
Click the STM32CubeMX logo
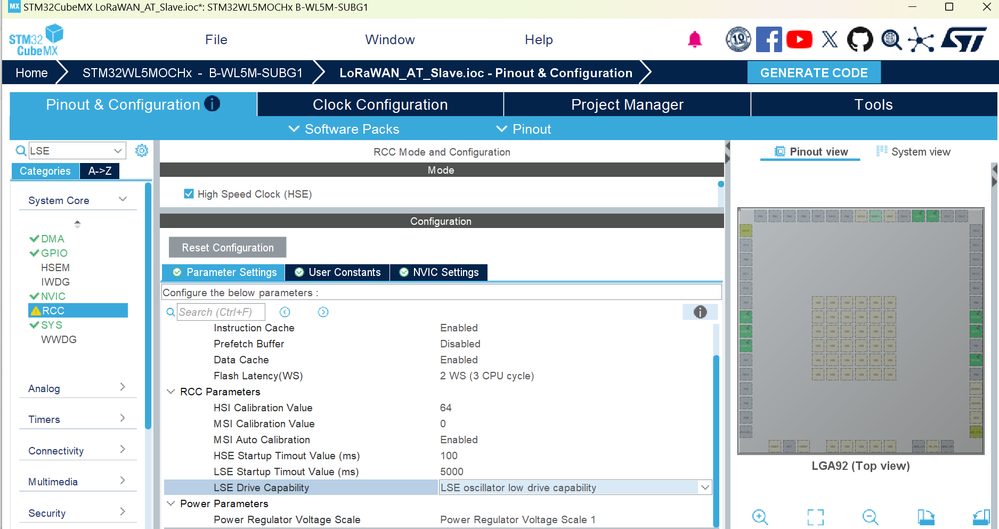36,40
